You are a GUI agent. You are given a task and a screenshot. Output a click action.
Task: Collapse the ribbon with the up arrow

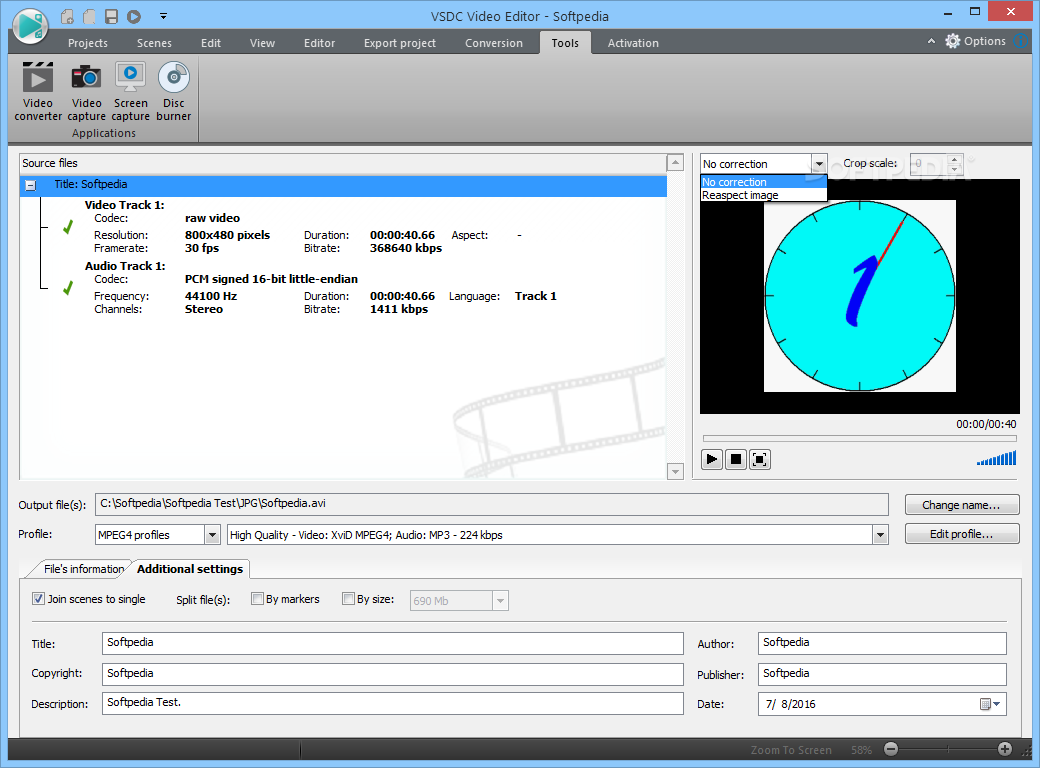point(931,41)
